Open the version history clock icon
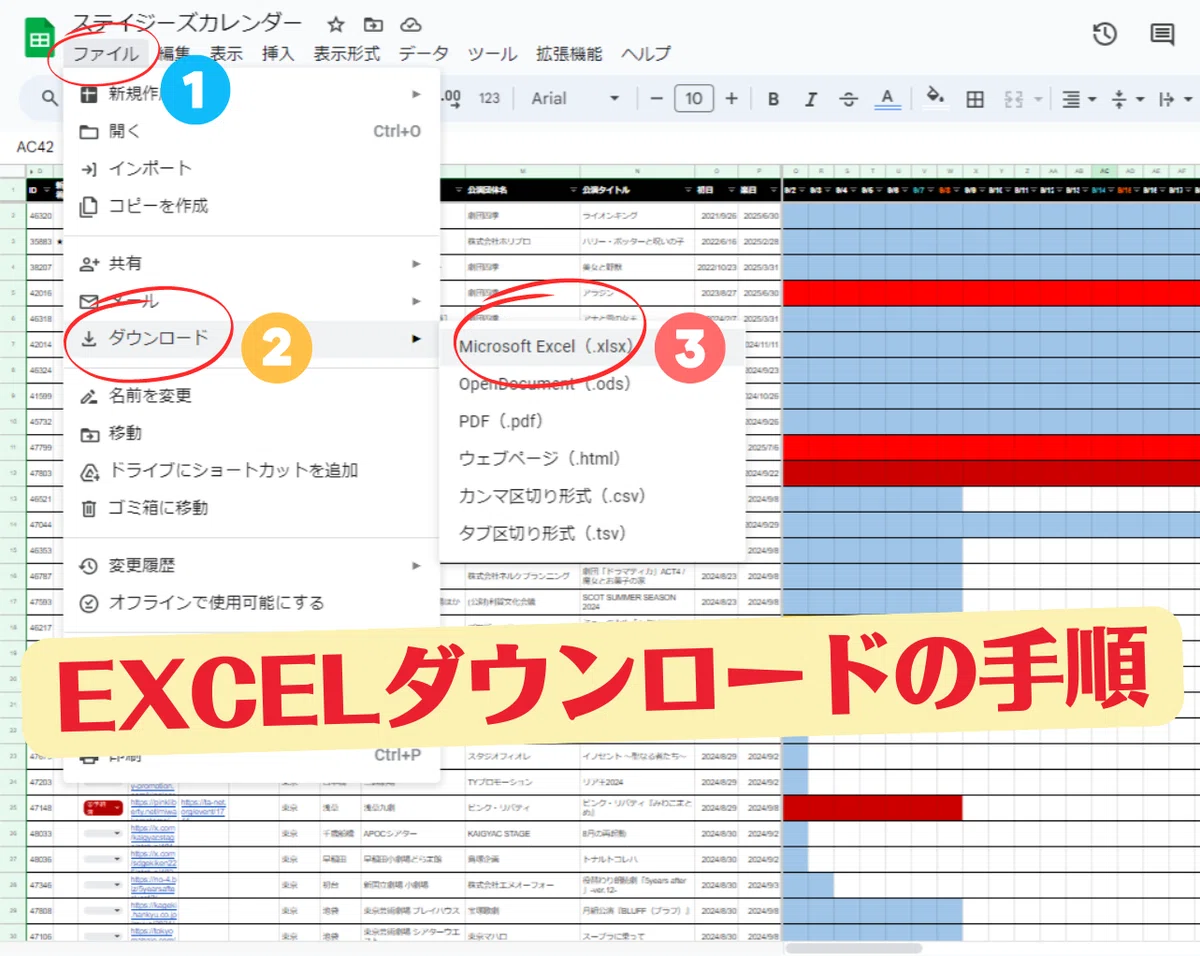Viewport: 1200px width, 956px height. 1104,34
